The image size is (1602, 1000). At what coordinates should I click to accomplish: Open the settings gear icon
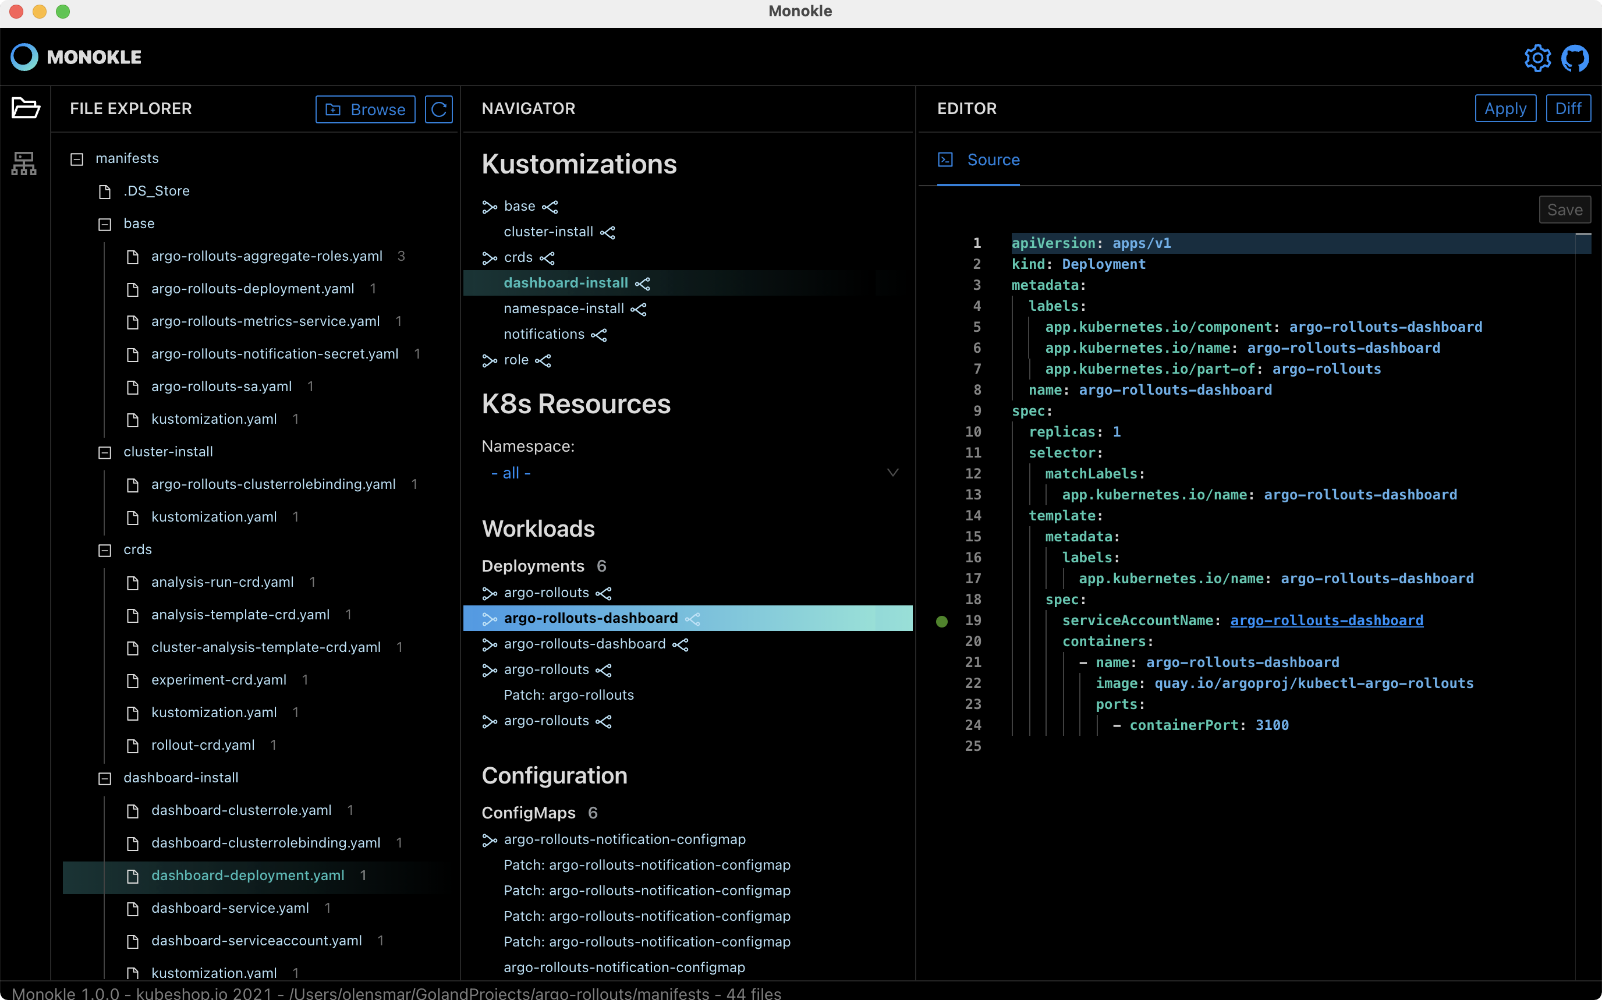point(1537,58)
